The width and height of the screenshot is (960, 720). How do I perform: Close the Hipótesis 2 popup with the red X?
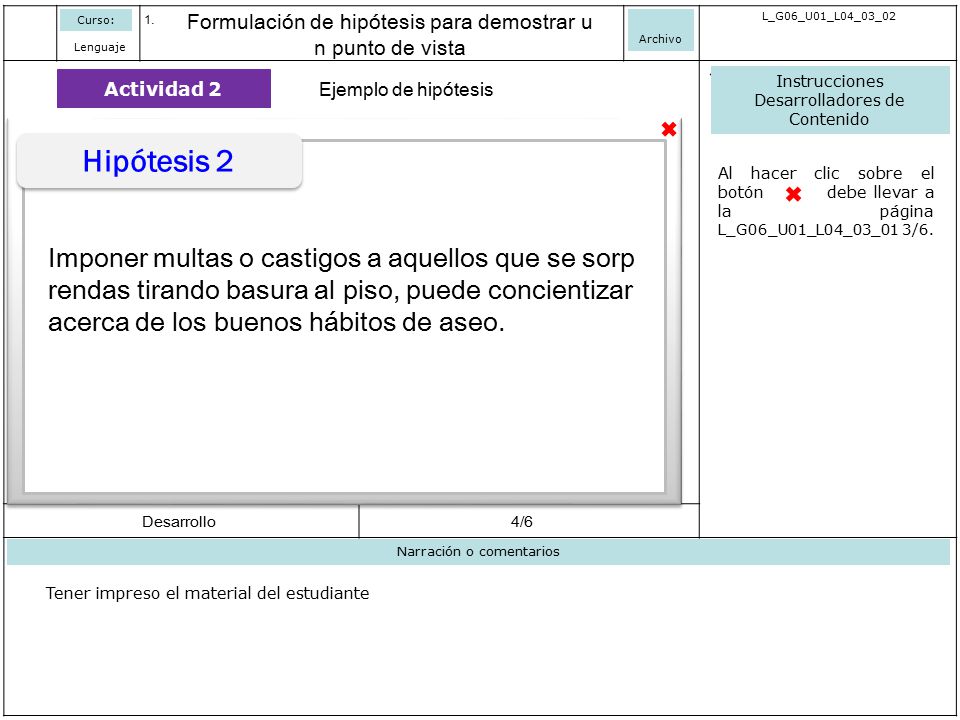[669, 129]
